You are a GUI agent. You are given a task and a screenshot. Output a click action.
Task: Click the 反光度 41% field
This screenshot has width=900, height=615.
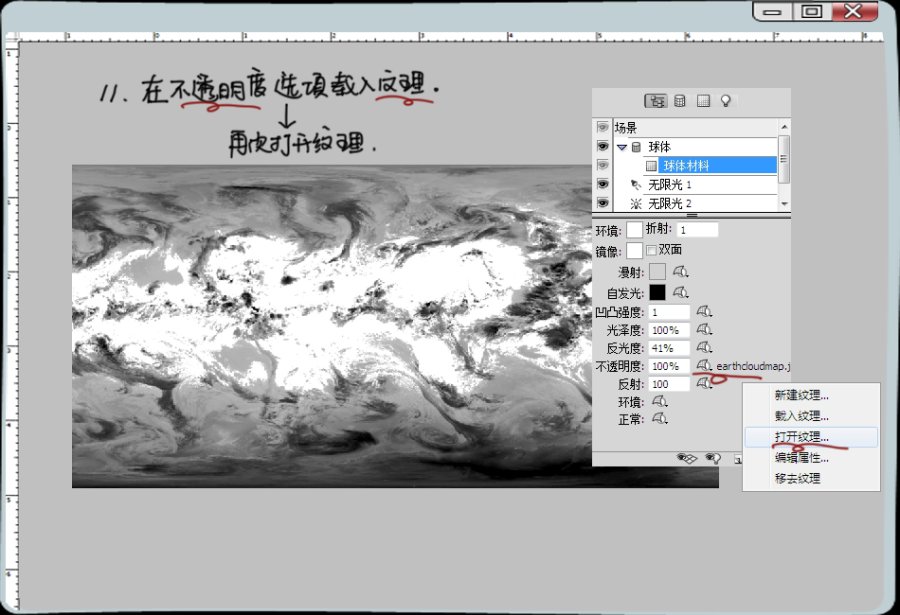669,348
